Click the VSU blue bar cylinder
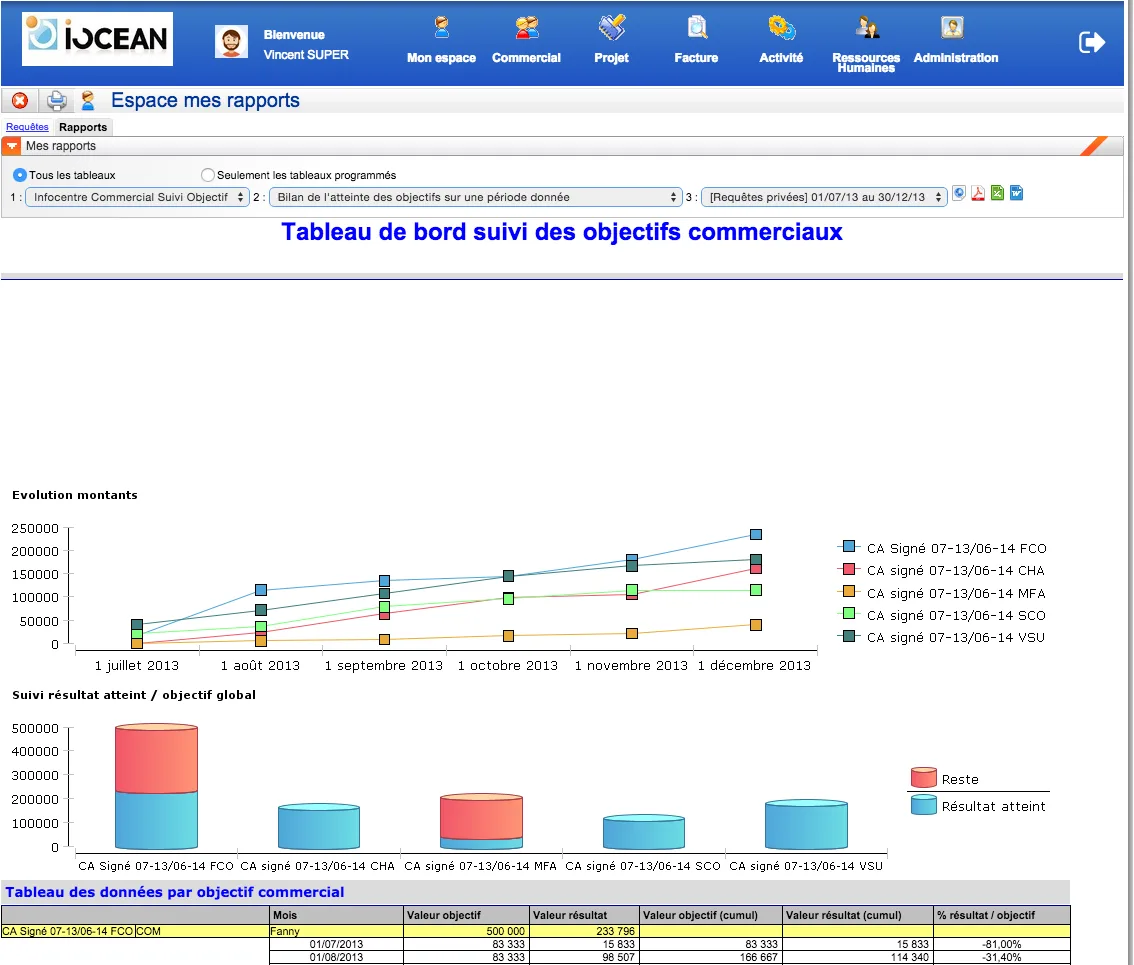 806,825
